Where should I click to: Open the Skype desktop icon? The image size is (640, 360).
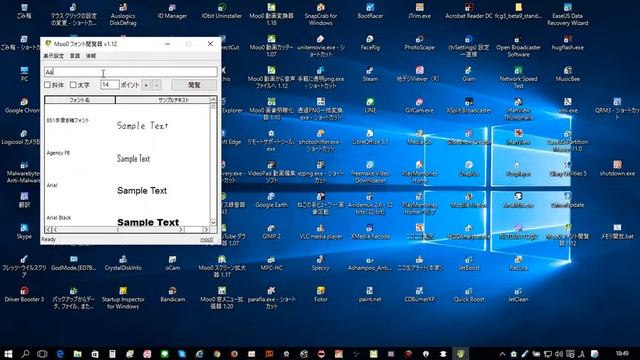(24, 232)
